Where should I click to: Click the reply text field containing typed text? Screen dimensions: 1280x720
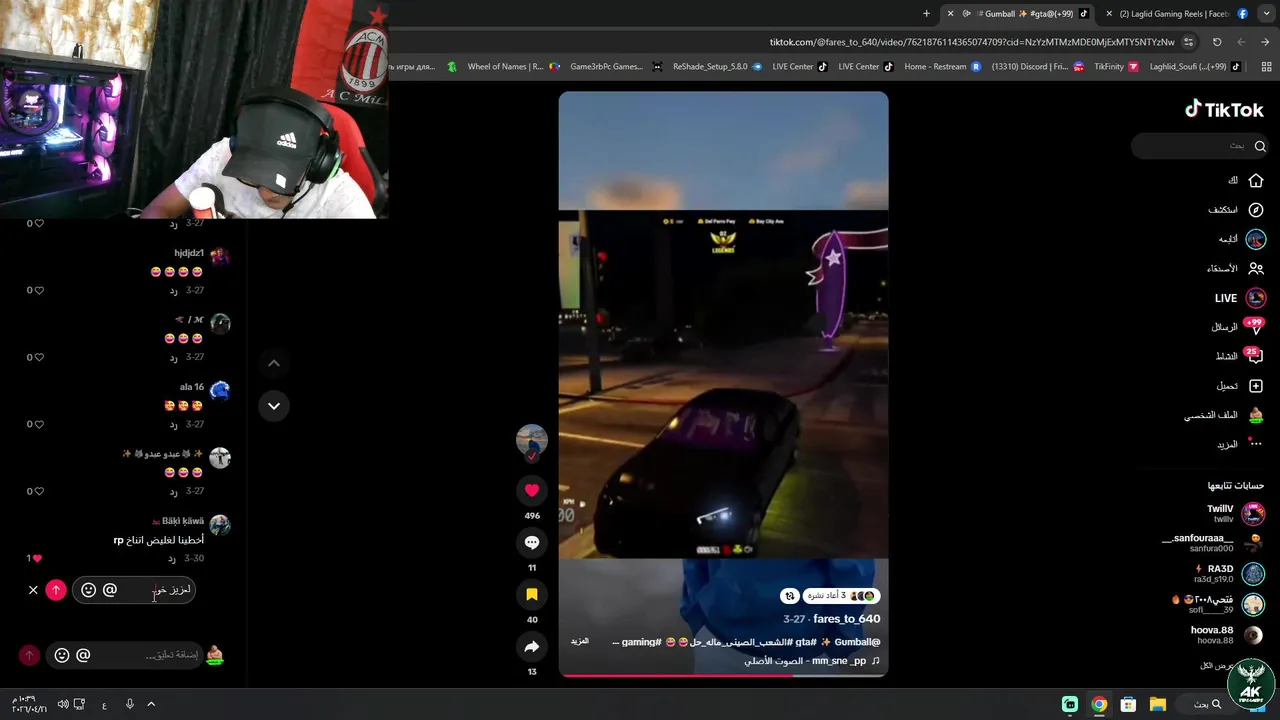tap(134, 590)
